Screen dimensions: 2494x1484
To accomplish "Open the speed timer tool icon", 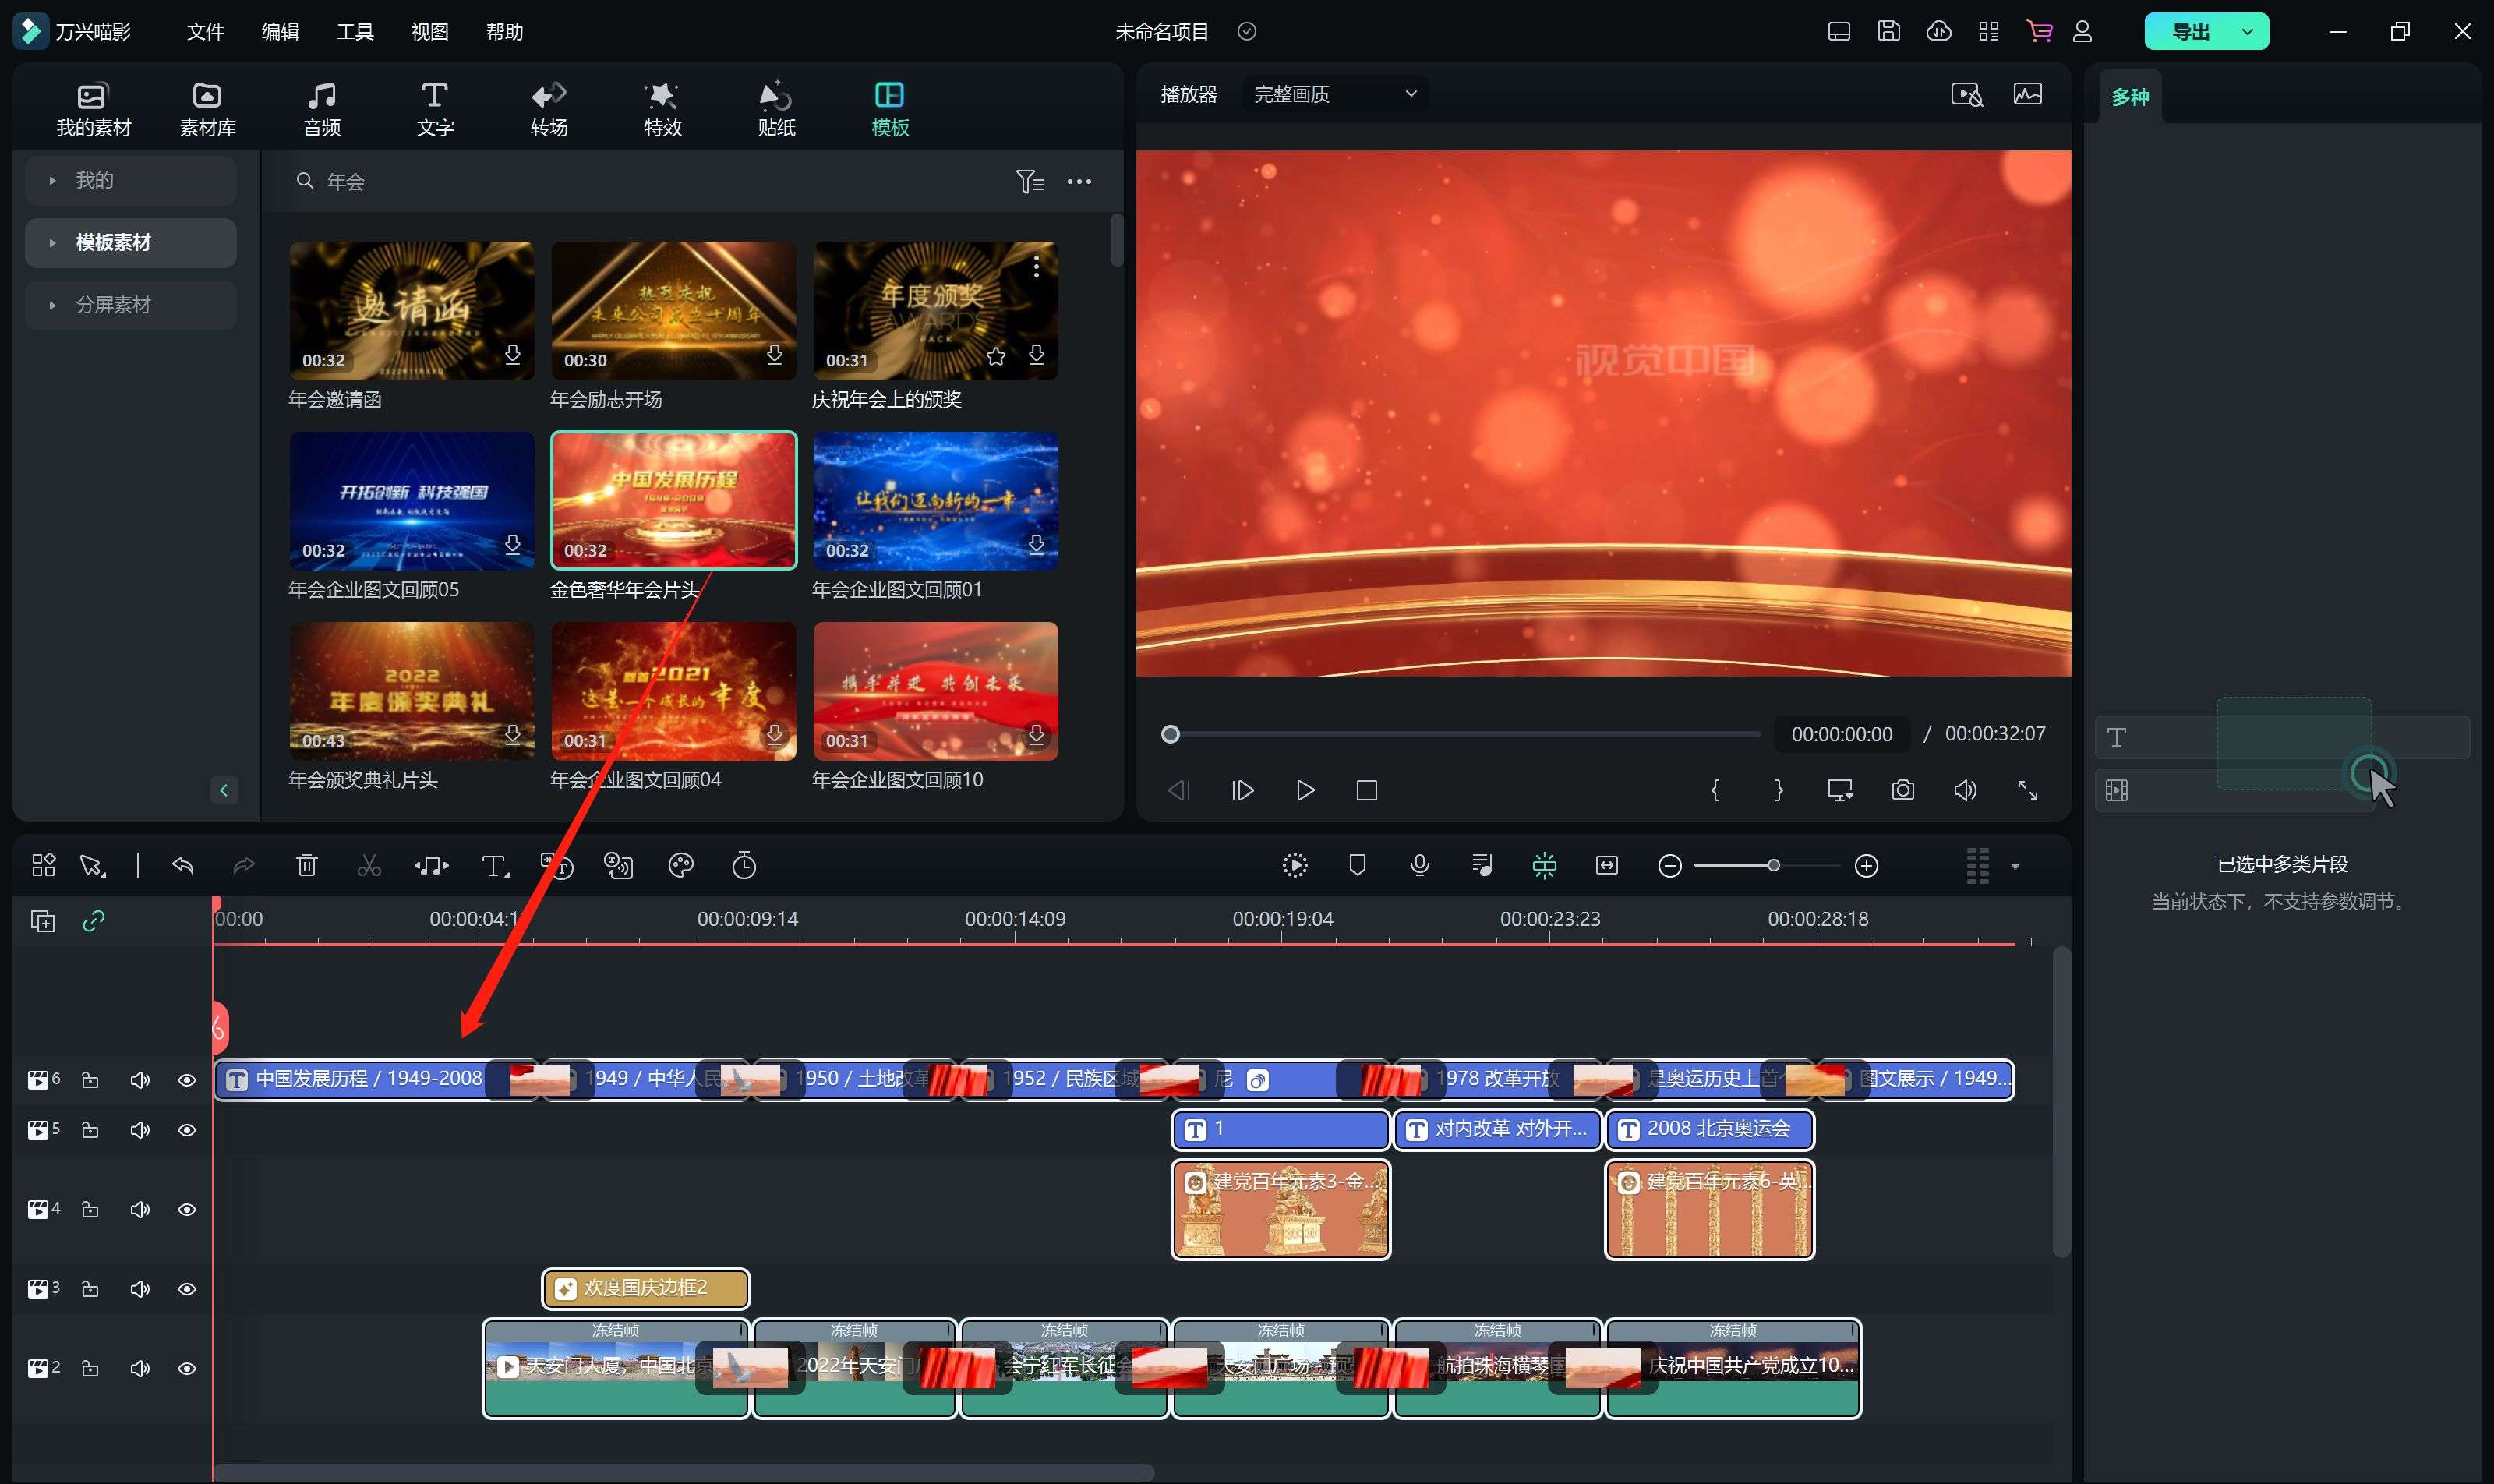I will pyautogui.click(x=744, y=866).
